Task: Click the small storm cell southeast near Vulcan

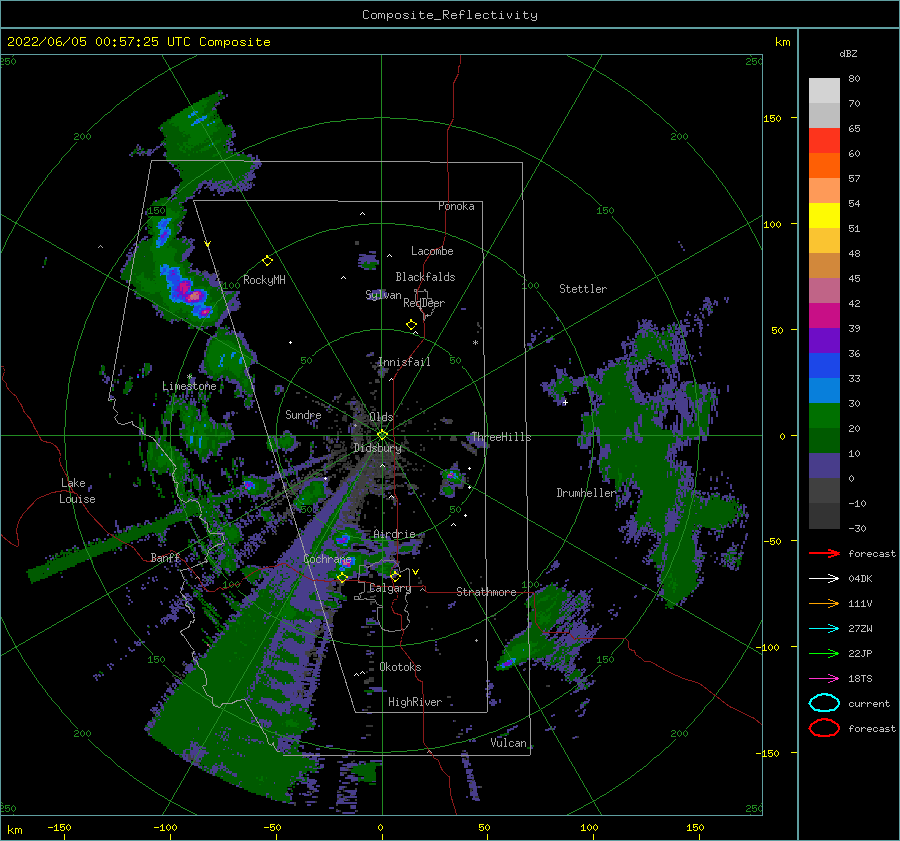Action: [507, 663]
